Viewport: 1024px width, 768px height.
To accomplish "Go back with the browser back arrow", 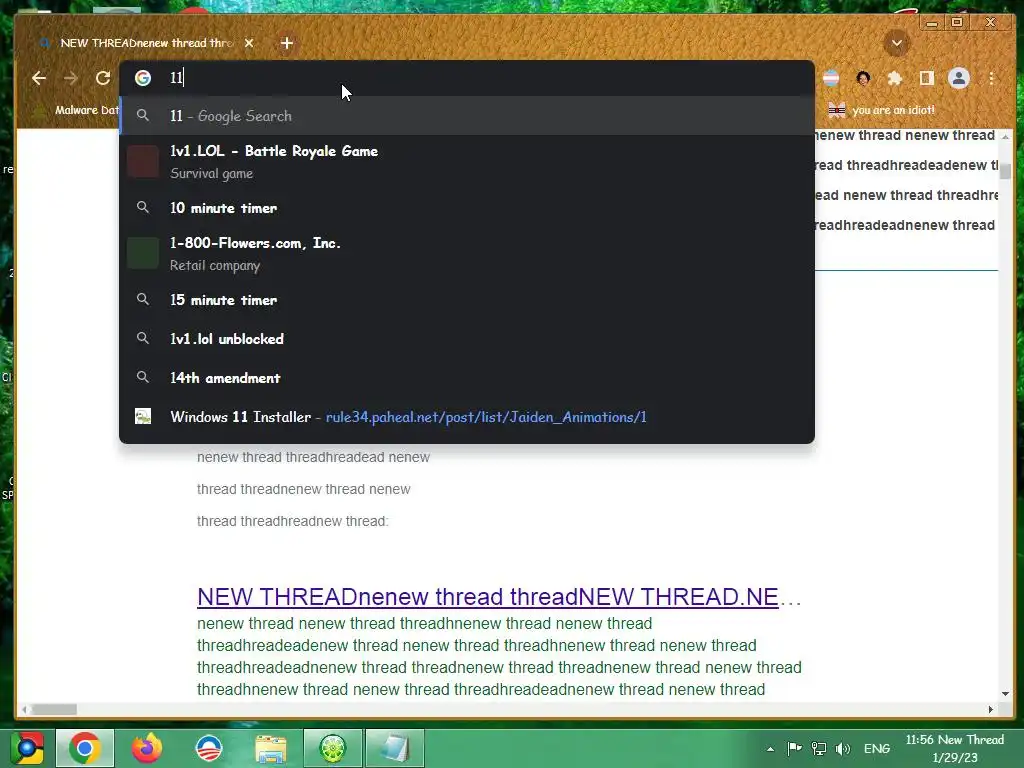I will pyautogui.click(x=39, y=78).
